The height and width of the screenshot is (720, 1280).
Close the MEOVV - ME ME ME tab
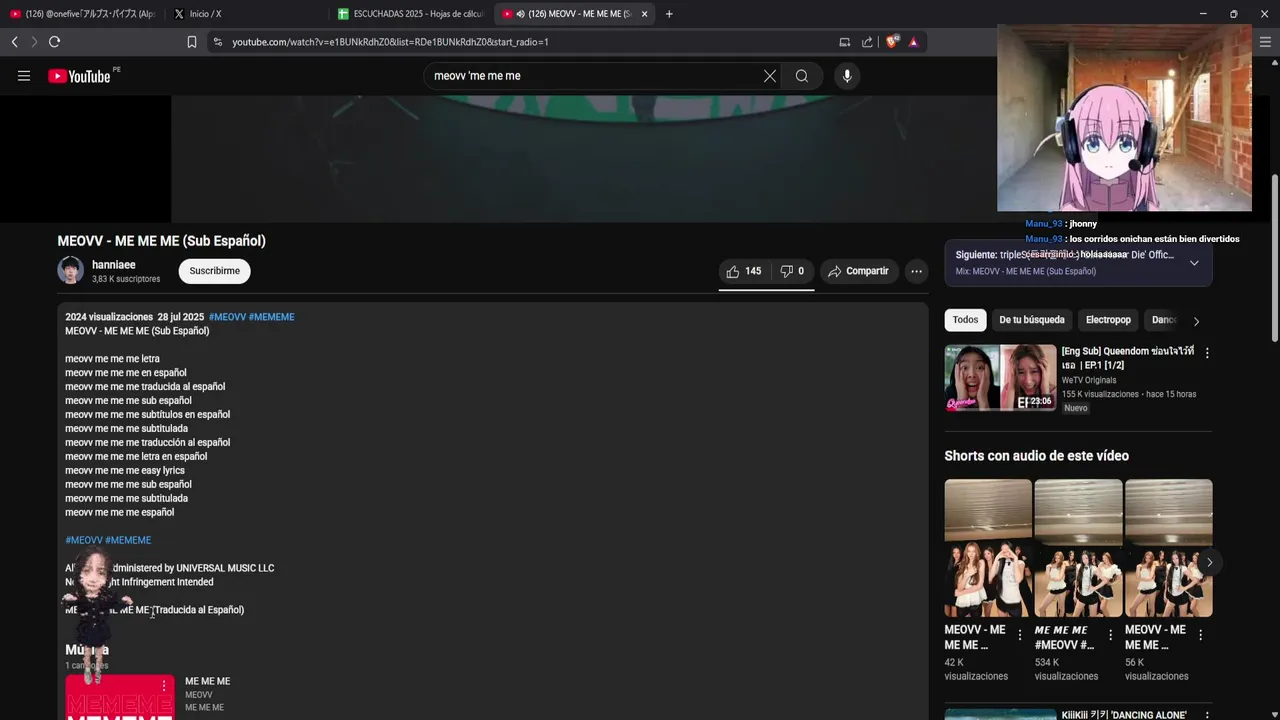[x=644, y=14]
